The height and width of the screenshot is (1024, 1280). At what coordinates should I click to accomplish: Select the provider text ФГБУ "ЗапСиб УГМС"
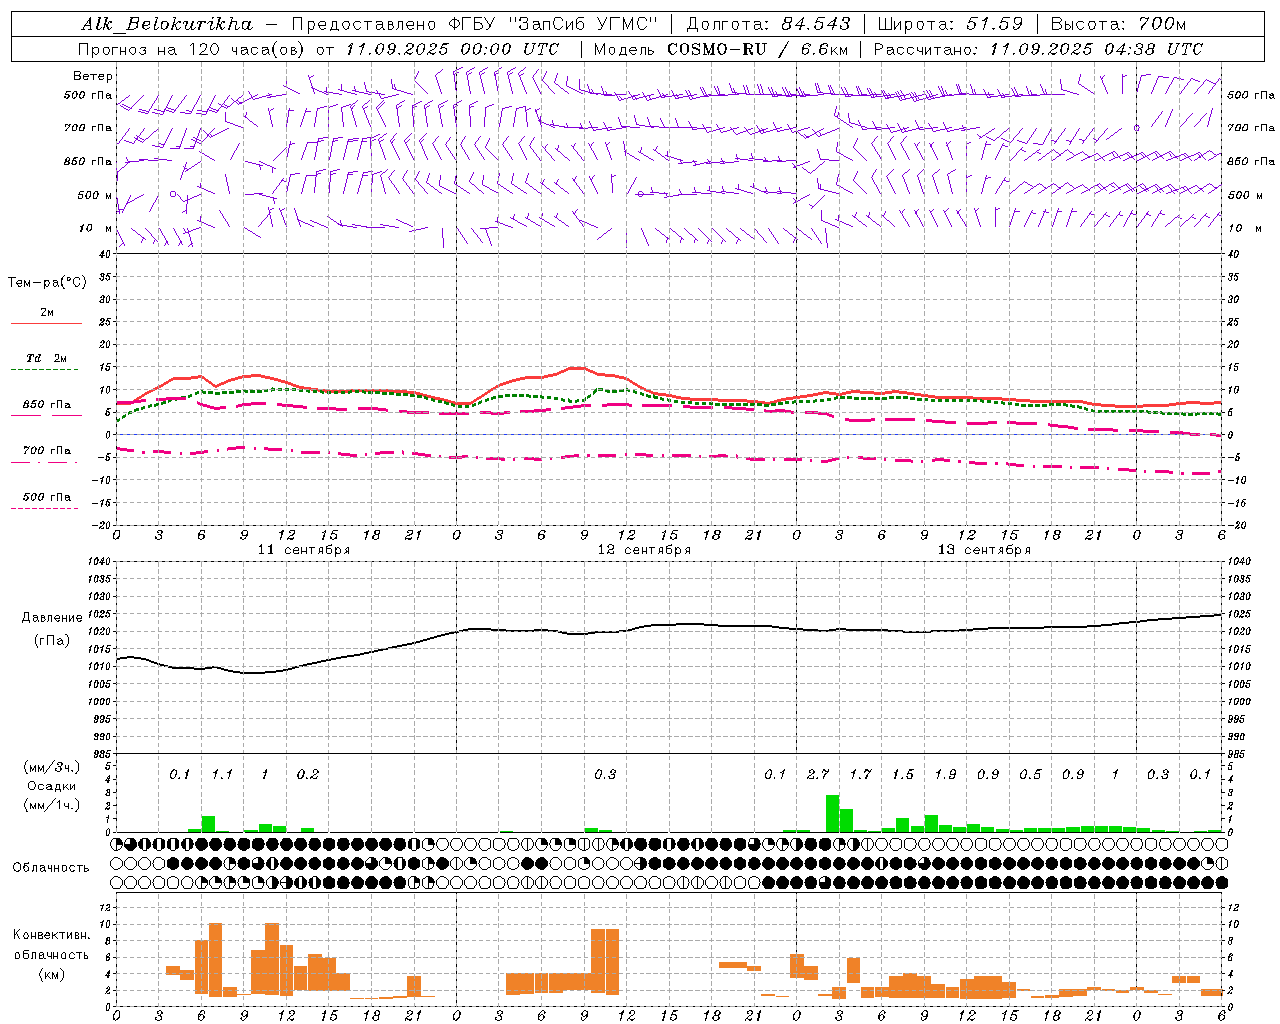click(x=554, y=24)
